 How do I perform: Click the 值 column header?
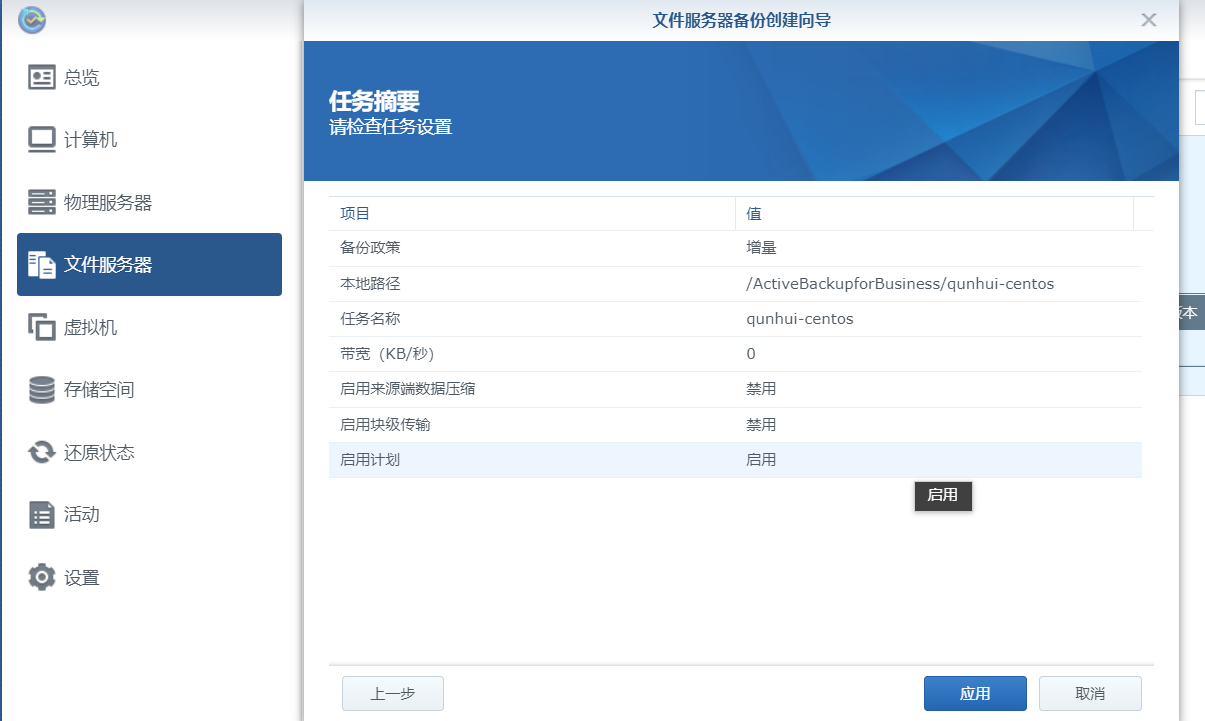934,214
